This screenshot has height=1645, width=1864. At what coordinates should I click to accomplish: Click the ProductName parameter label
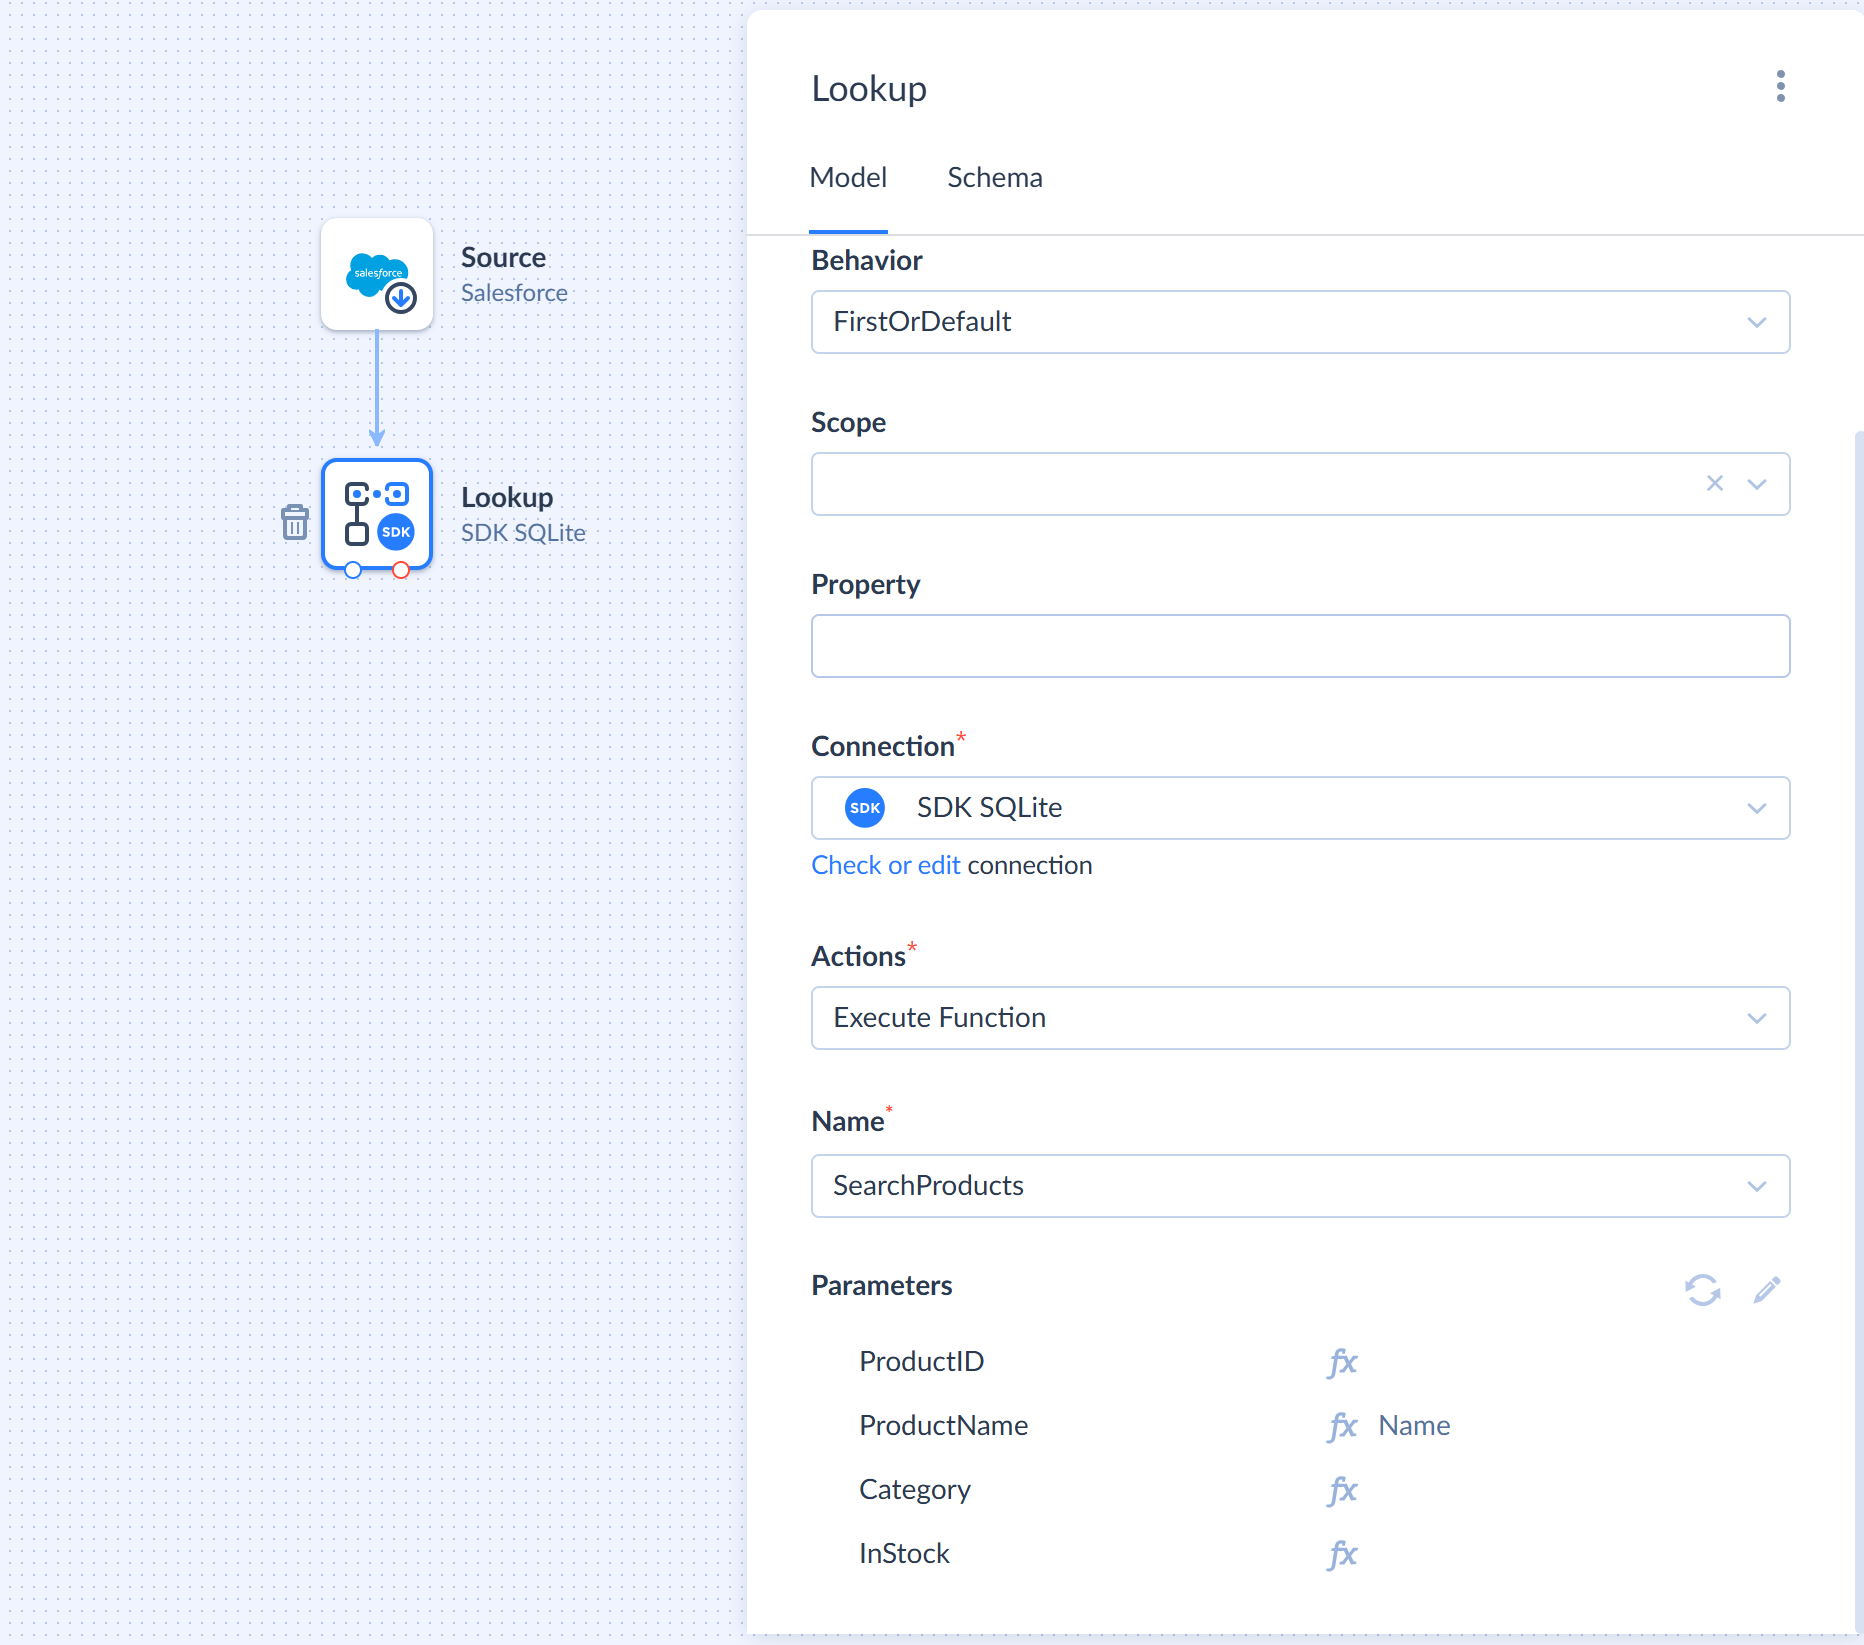[944, 1426]
